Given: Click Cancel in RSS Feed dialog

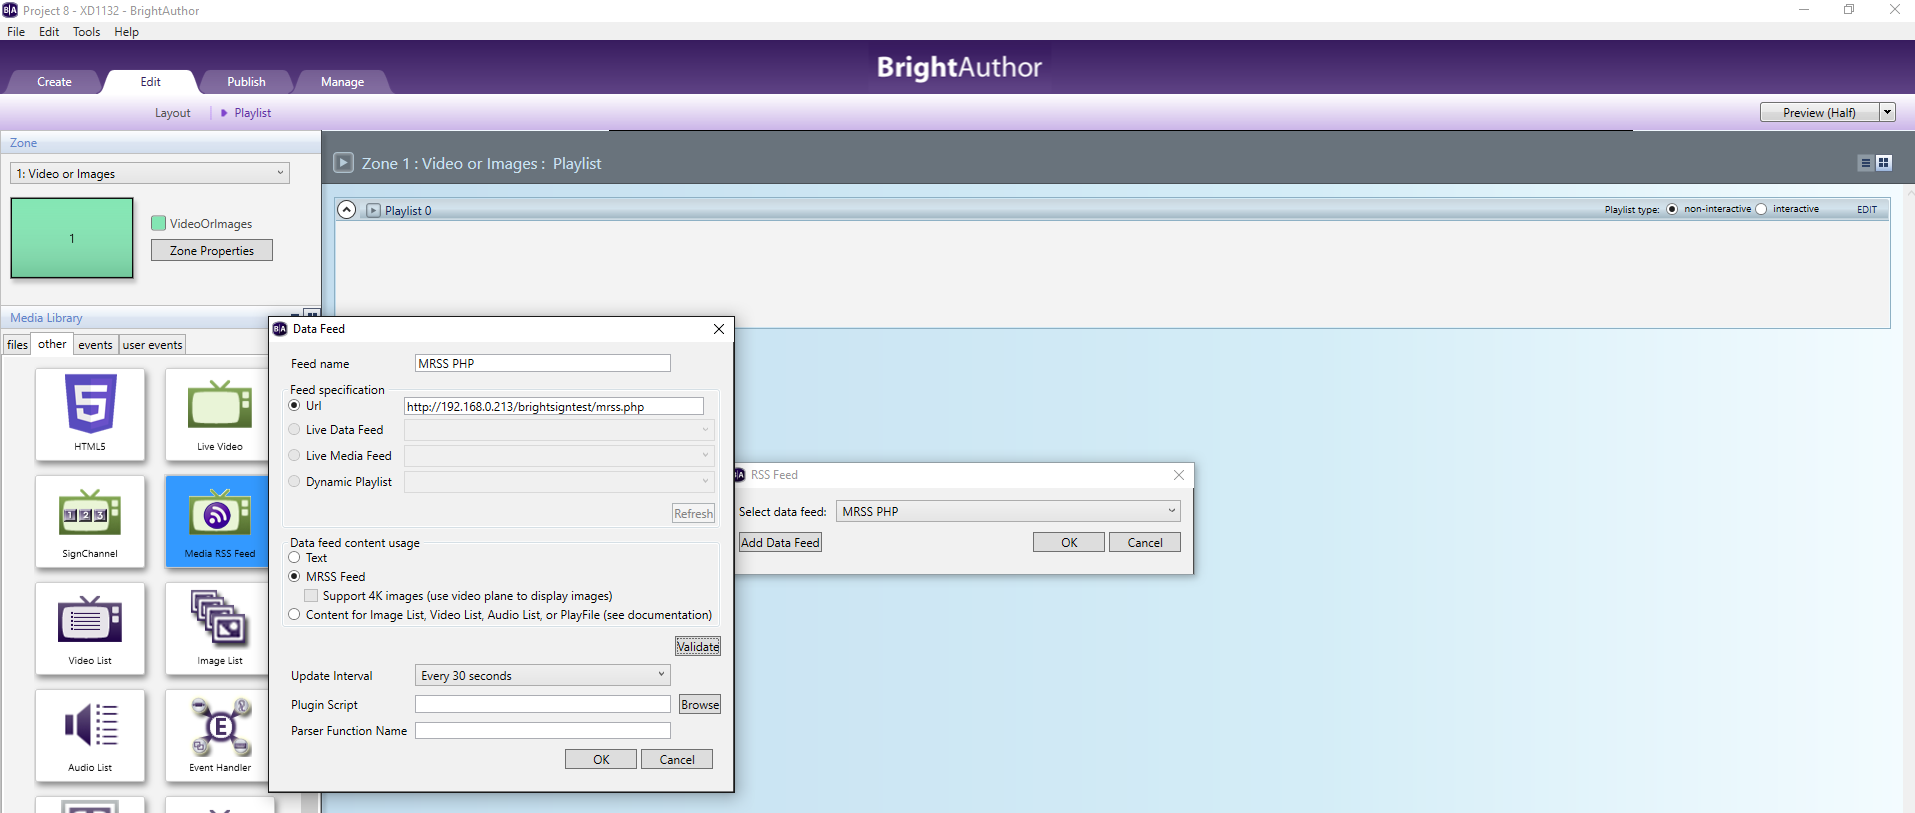Looking at the screenshot, I should pyautogui.click(x=1145, y=543).
